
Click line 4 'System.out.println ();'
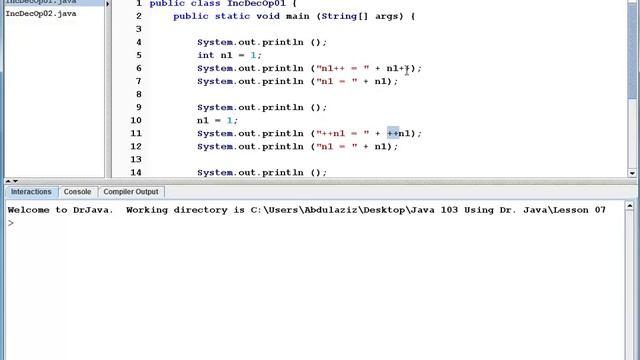tap(262, 42)
